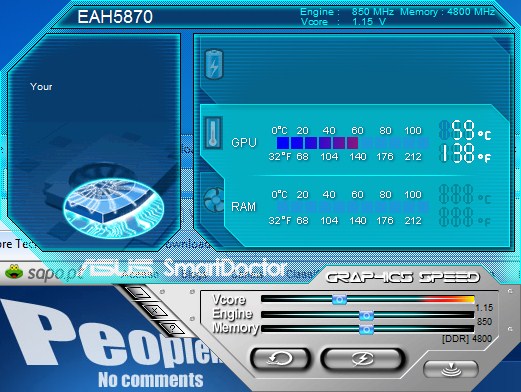Click the 1.15 Vcore value beside slider
The width and height of the screenshot is (521, 392).
tap(484, 307)
